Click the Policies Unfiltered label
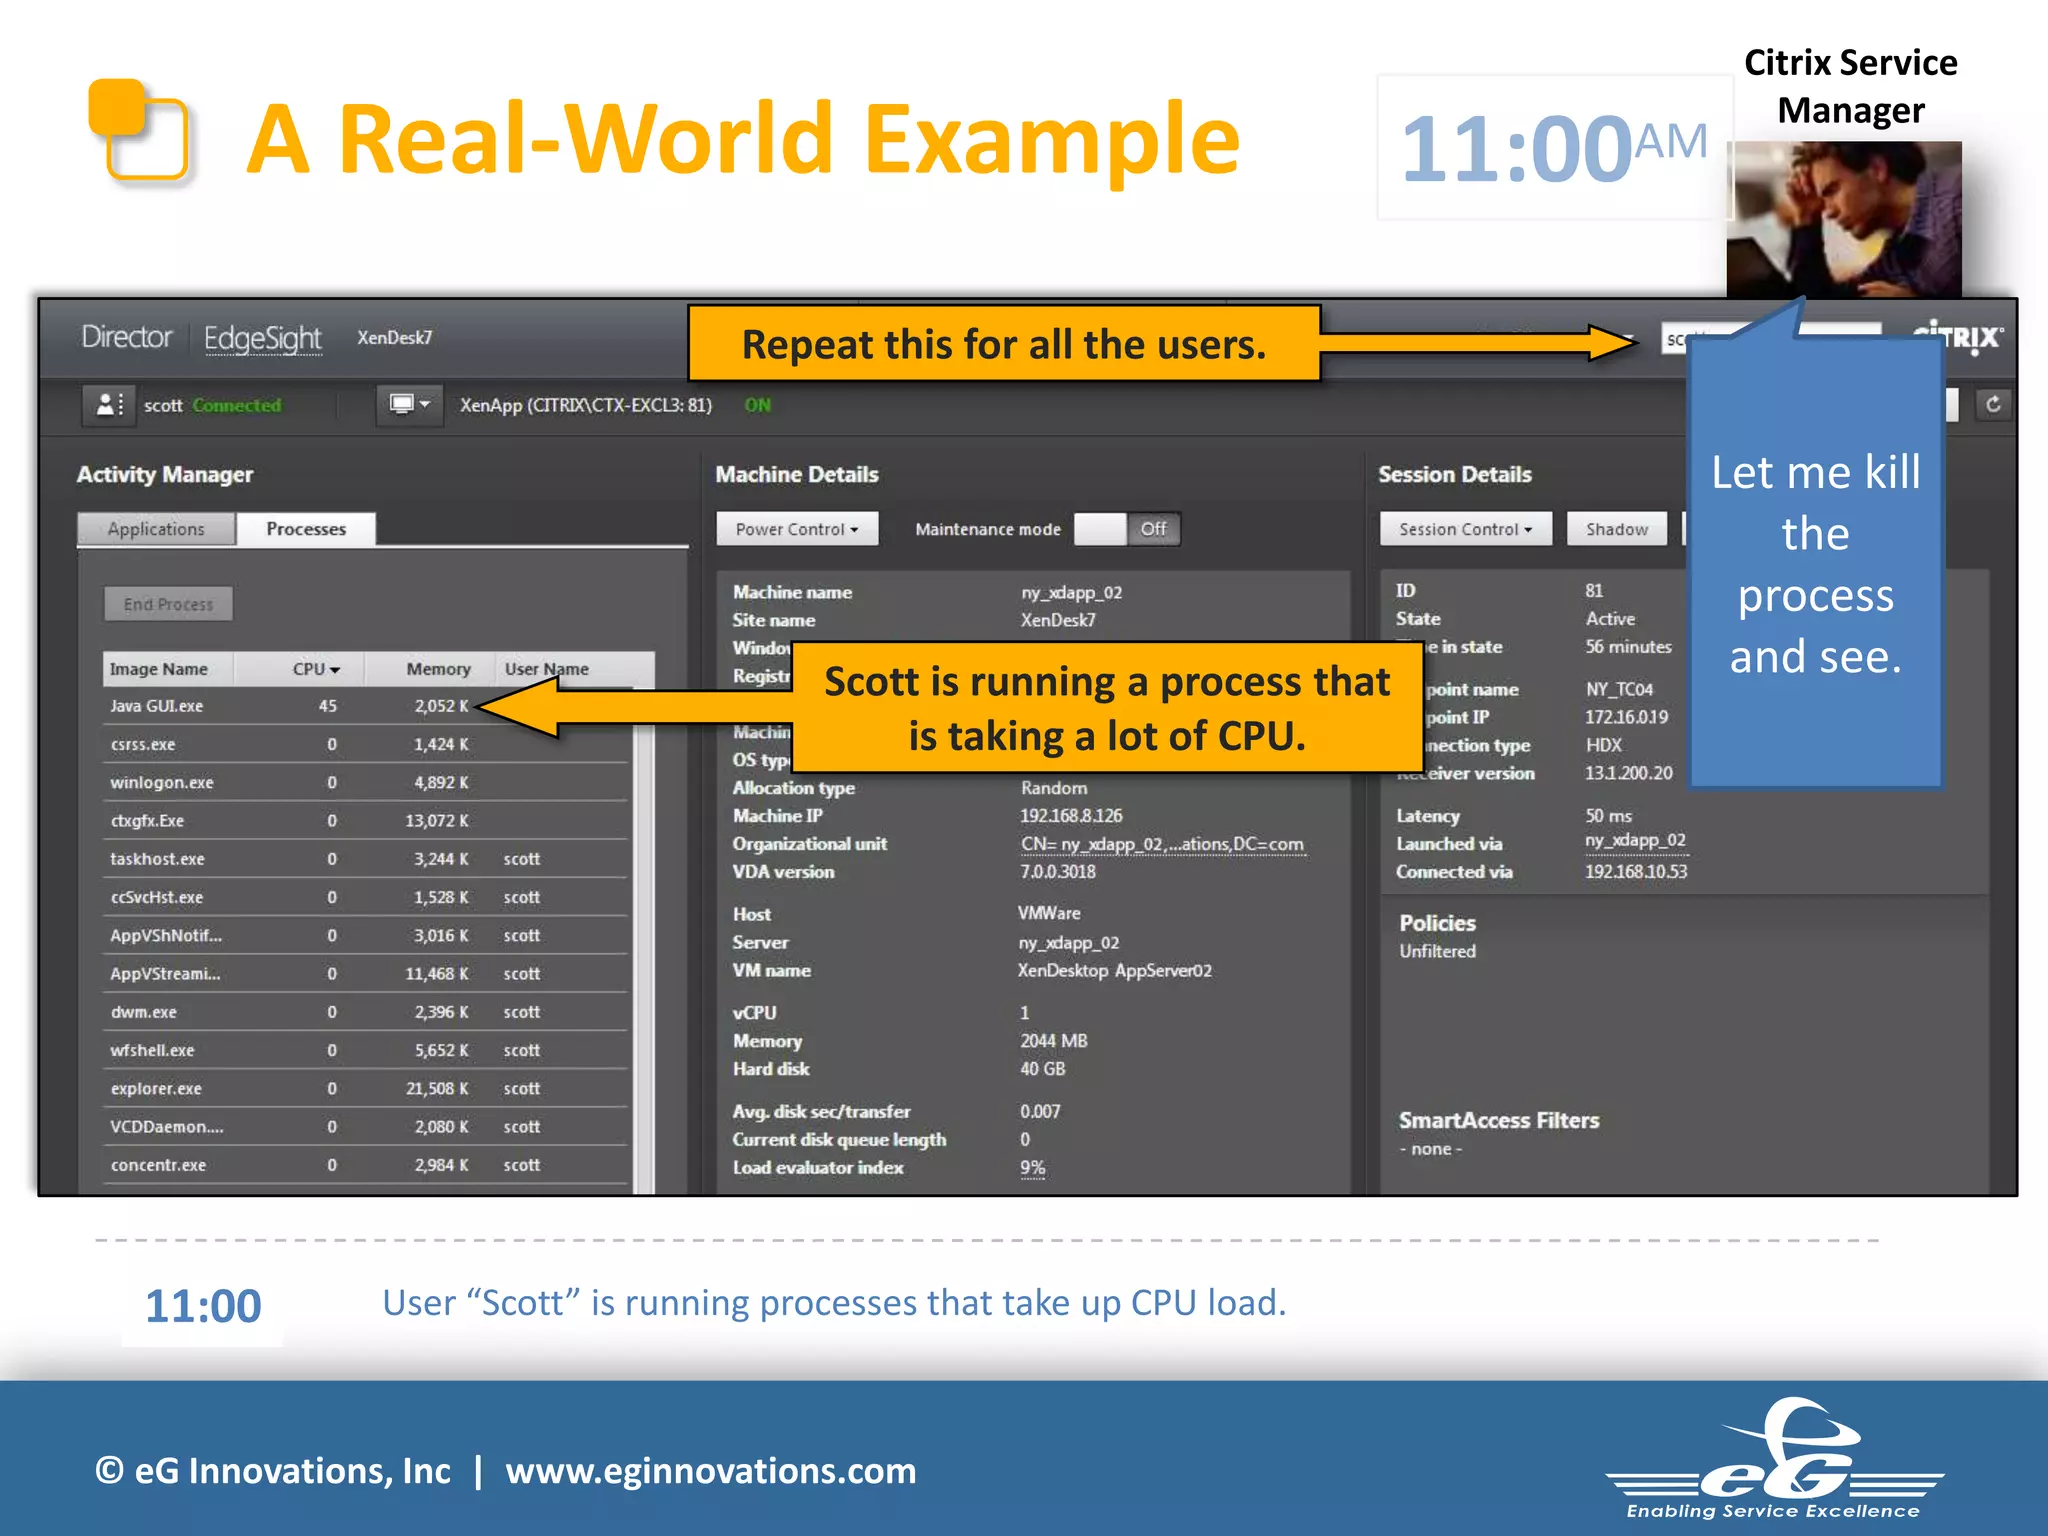This screenshot has width=2048, height=1536. pos(1437,951)
